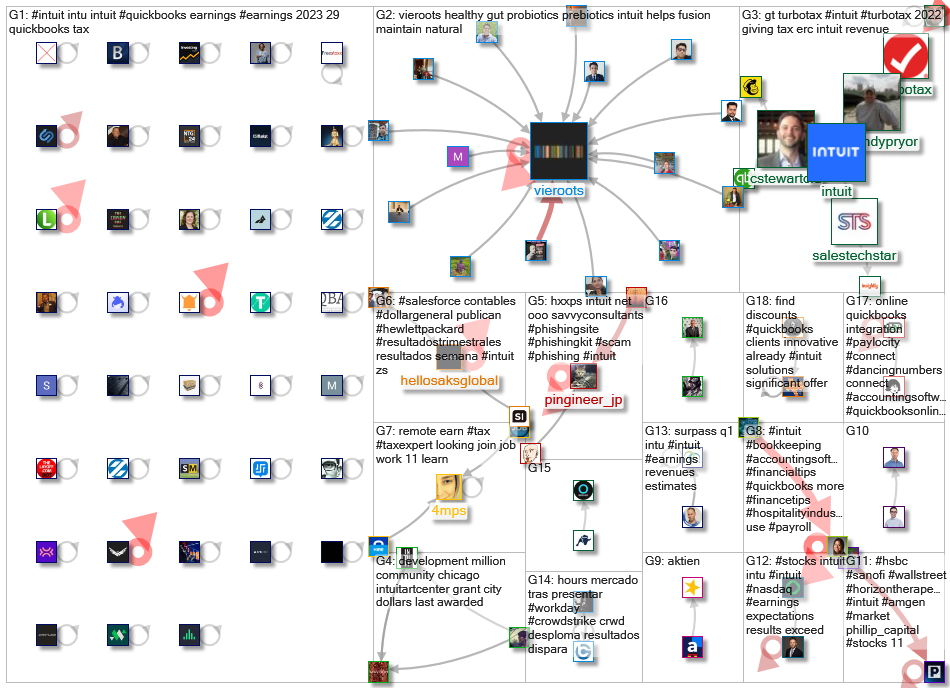Click the SM node in G1
Image resolution: width=950 pixels, height=688 pixels.
point(189,468)
